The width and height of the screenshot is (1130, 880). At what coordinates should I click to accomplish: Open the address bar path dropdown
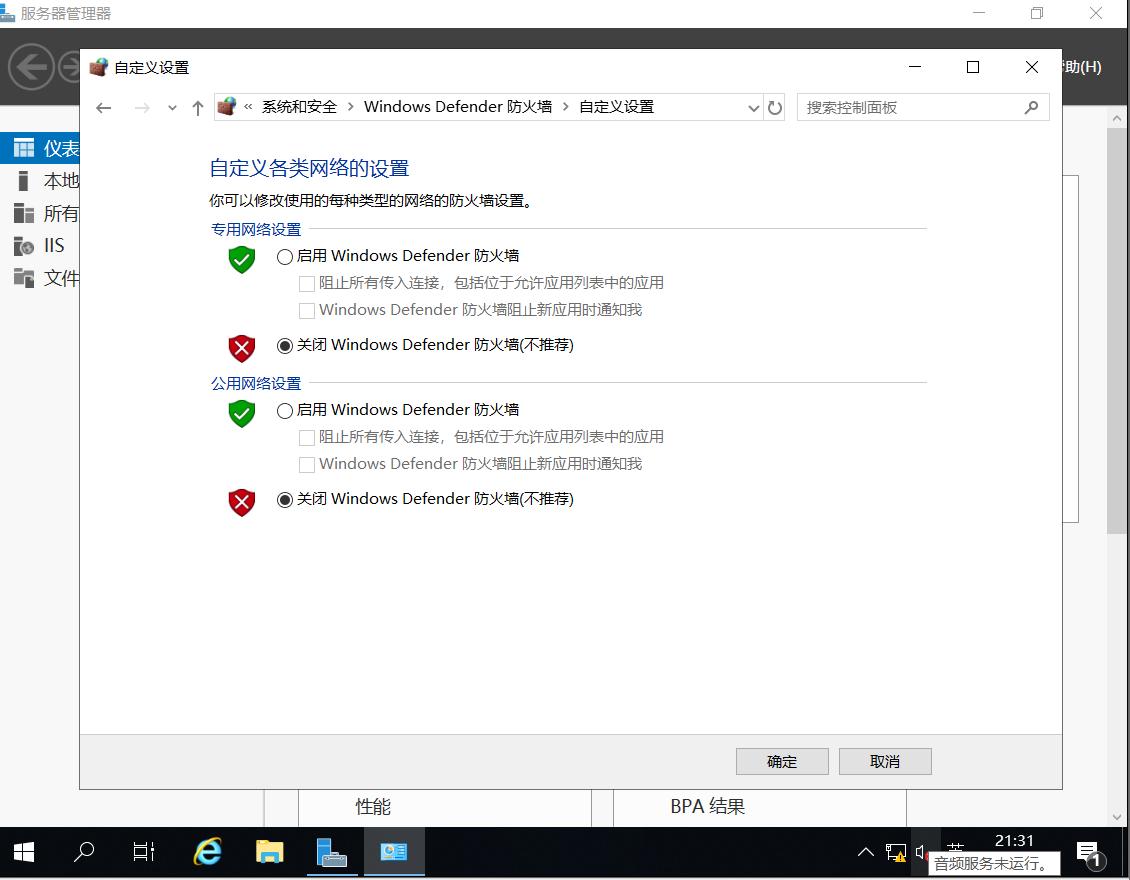(753, 107)
